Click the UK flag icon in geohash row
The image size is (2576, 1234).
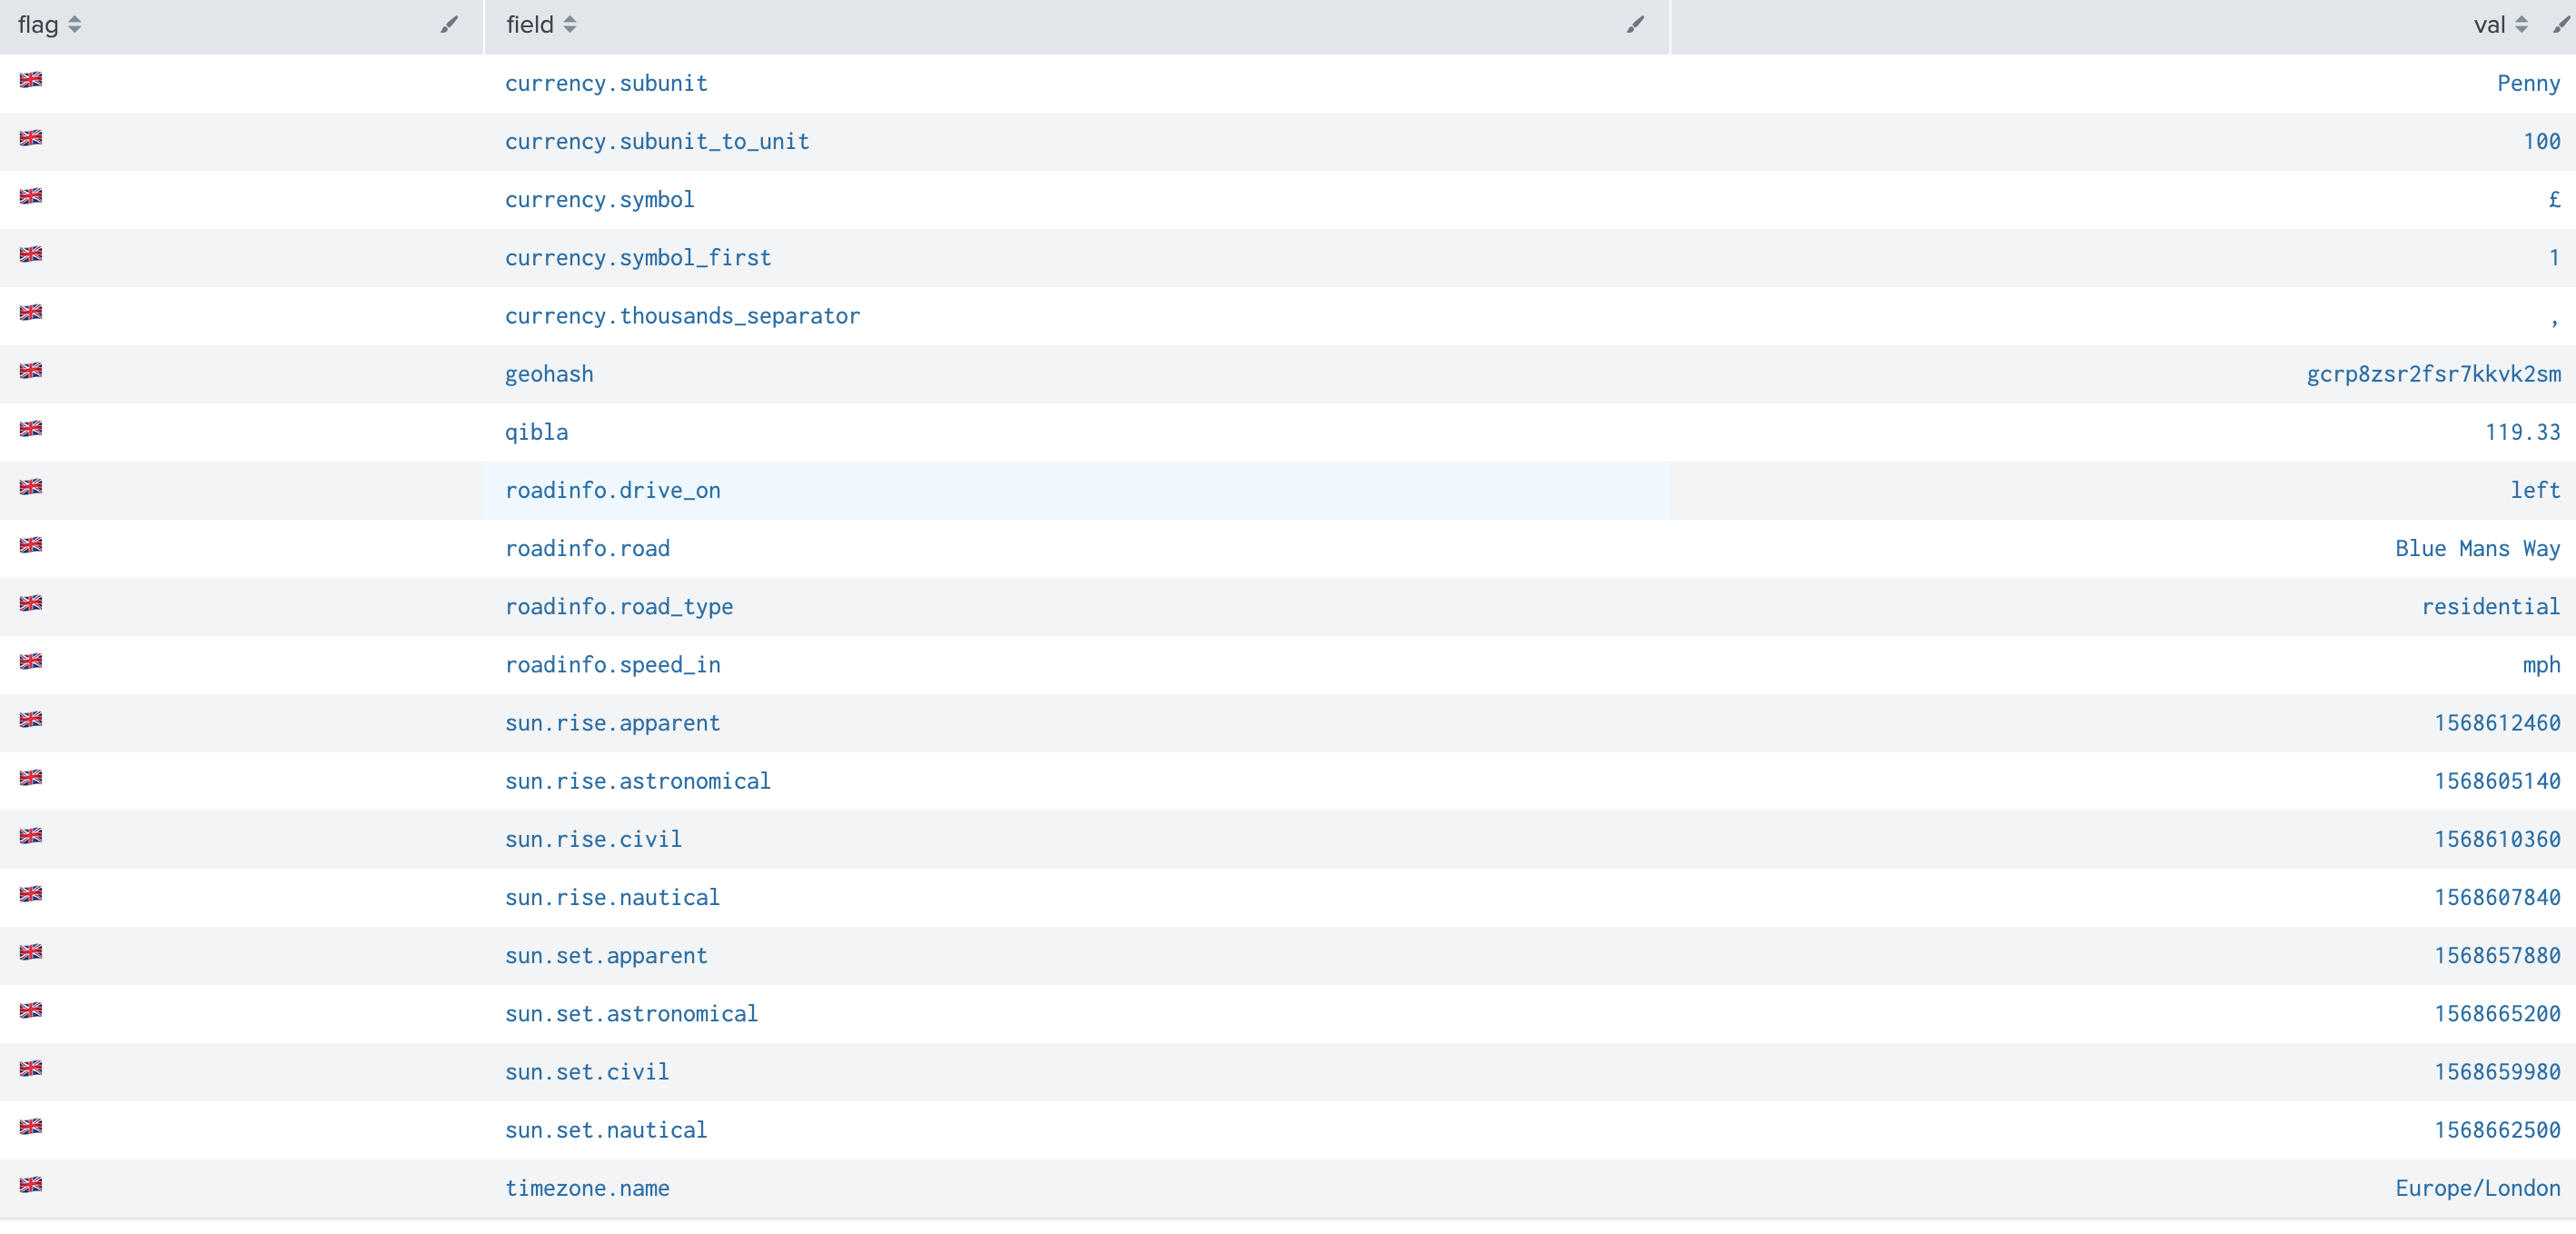pos(31,371)
